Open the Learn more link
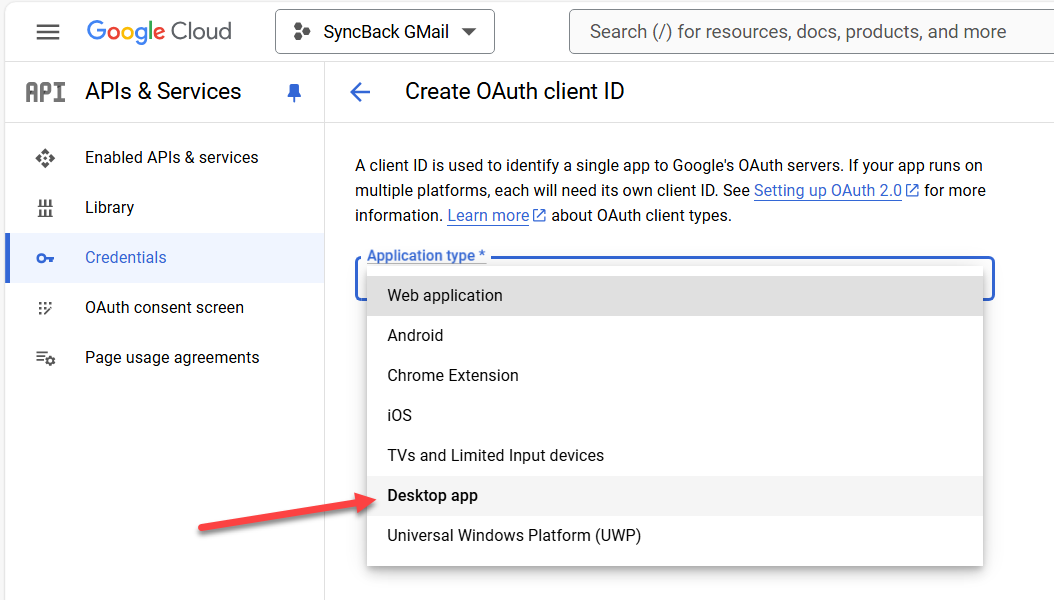Image resolution: width=1054 pixels, height=600 pixels. point(489,216)
